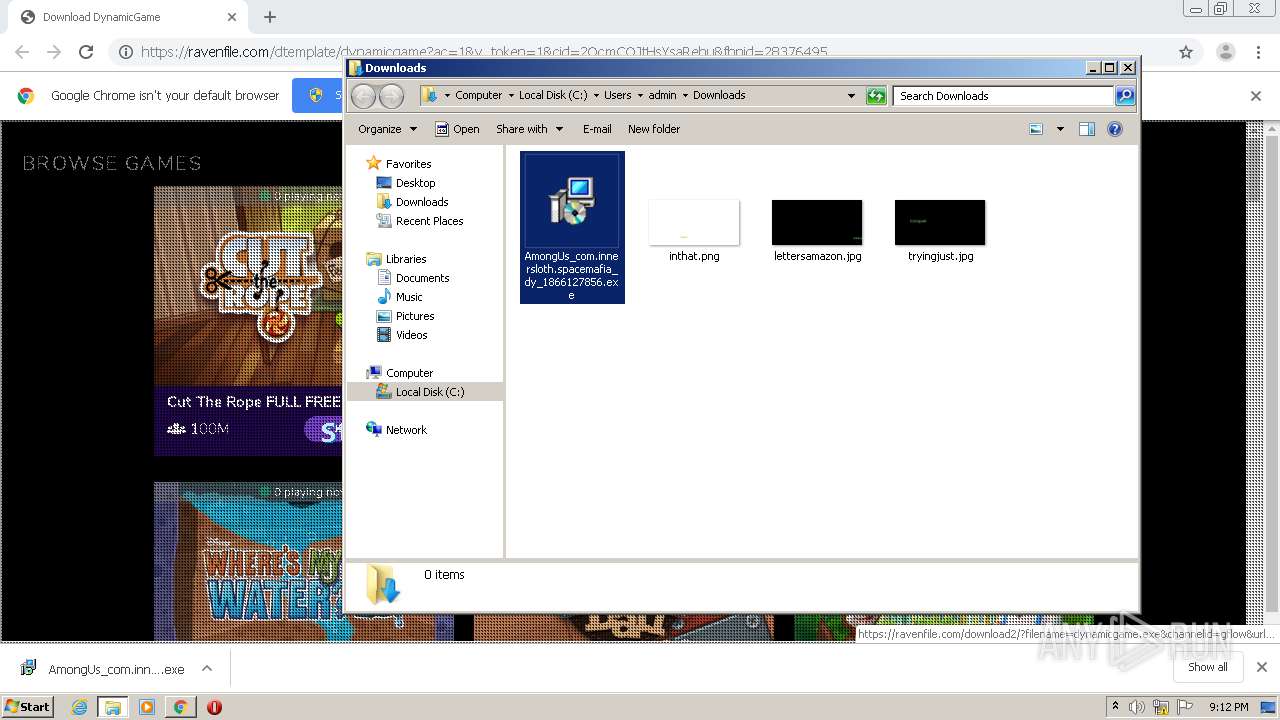
Task: Select the AmongUs exe installer file
Action: pos(572,227)
